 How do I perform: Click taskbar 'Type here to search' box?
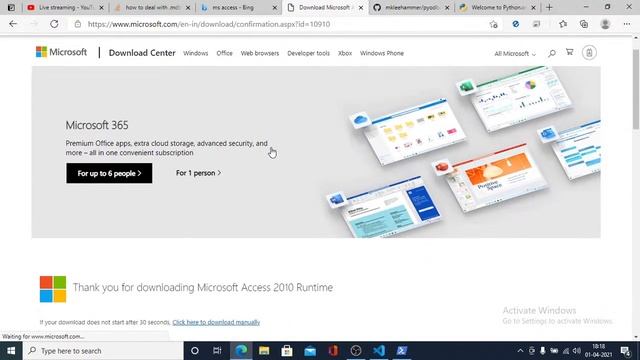(x=103, y=351)
